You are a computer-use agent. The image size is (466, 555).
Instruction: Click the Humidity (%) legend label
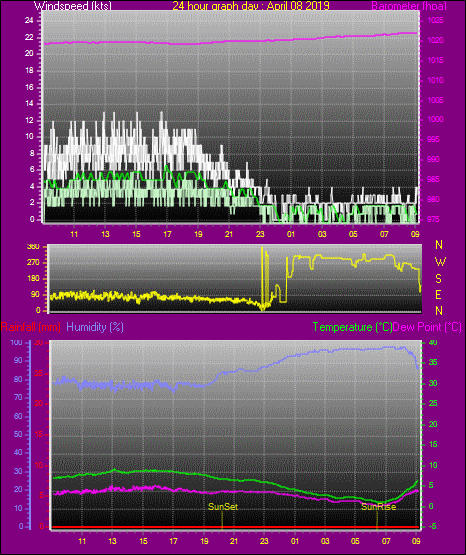click(95, 327)
